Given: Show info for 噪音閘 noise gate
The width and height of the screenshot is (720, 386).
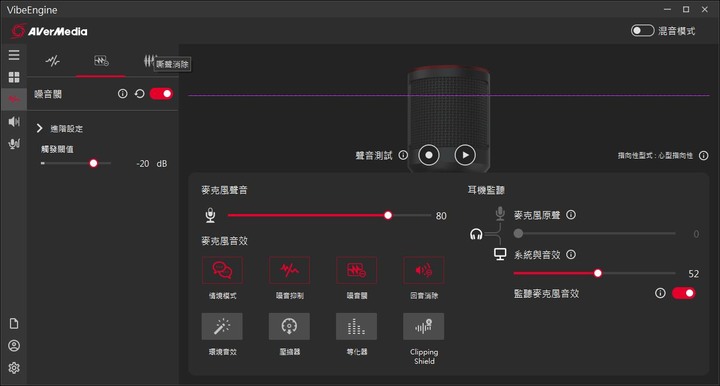Looking at the screenshot, I should (122, 94).
